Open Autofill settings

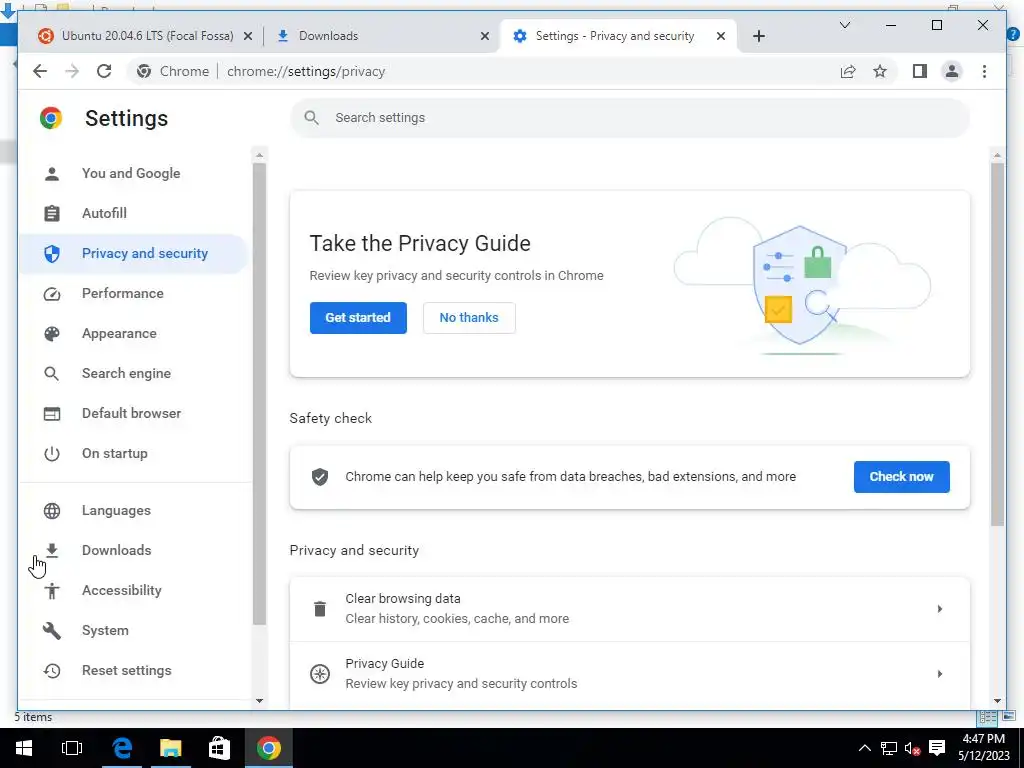pos(134,213)
